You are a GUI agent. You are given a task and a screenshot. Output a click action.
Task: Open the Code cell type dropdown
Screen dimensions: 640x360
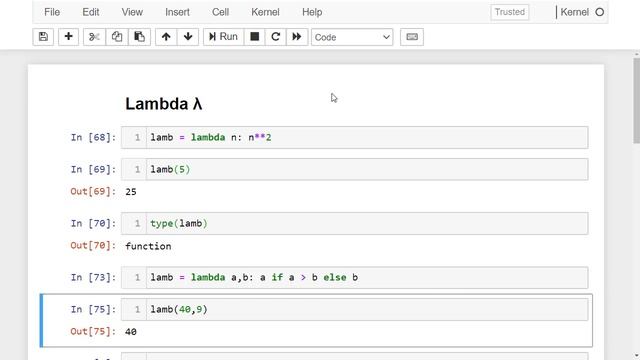coord(352,37)
